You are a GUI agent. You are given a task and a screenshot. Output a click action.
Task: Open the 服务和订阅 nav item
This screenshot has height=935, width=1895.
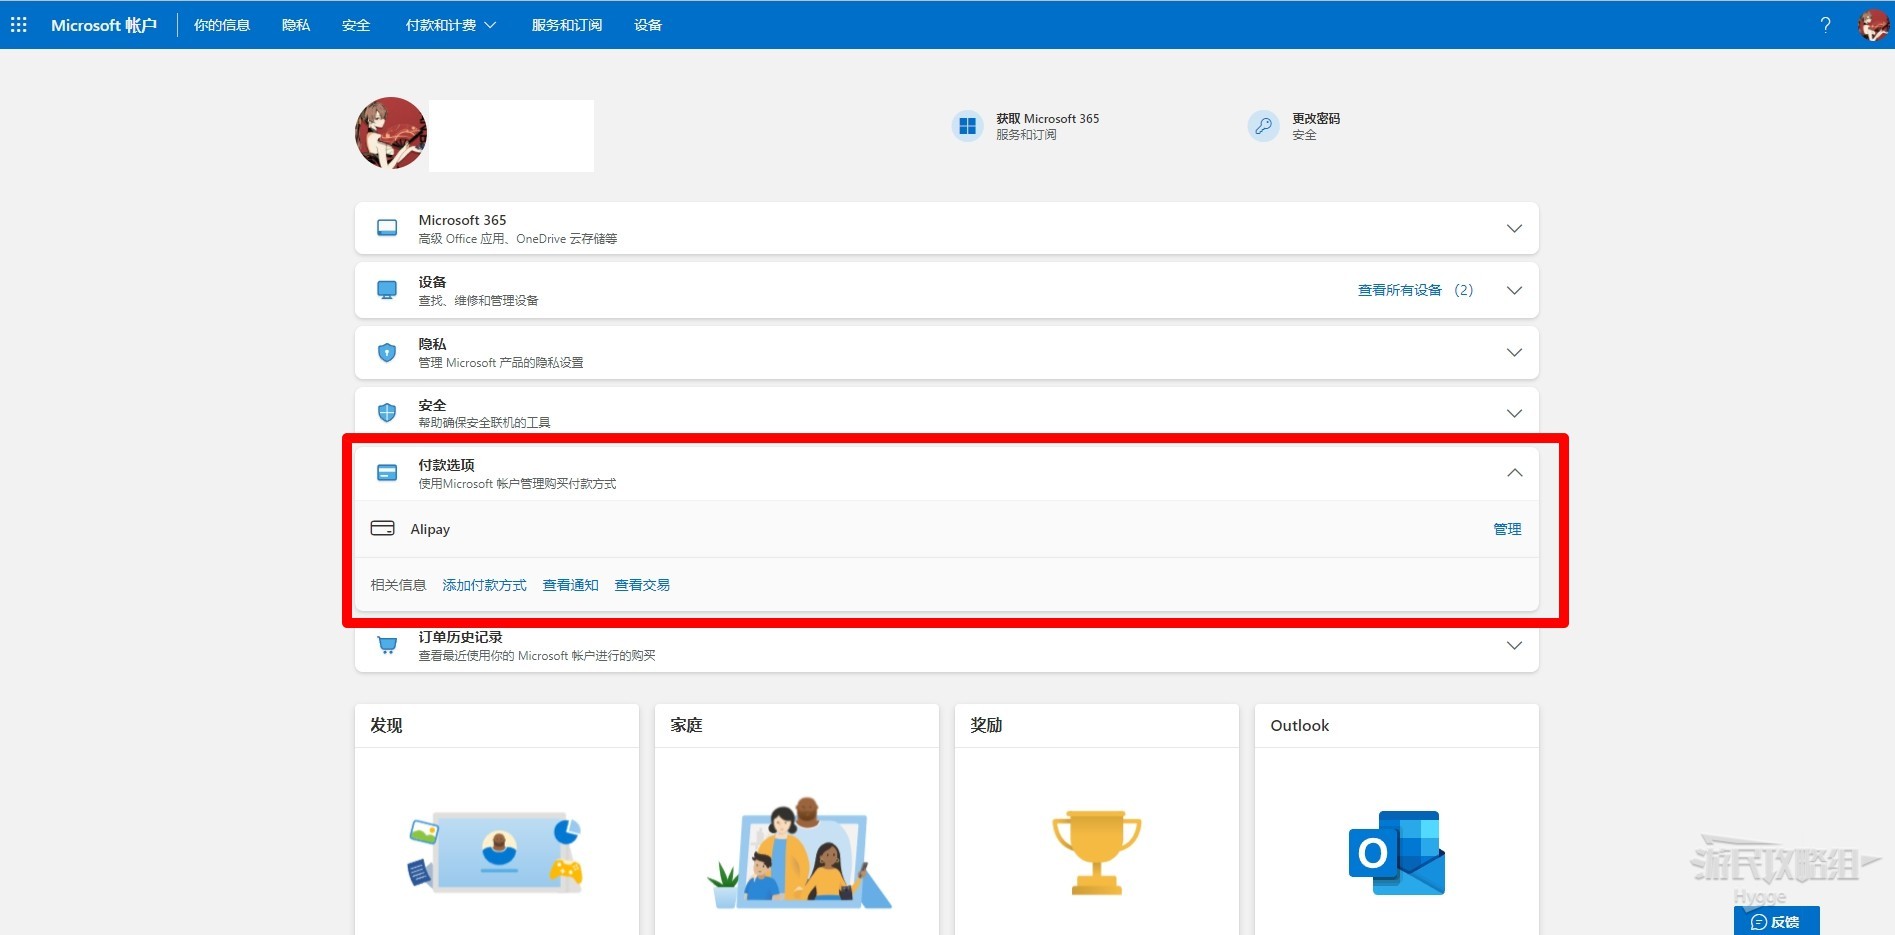[567, 25]
